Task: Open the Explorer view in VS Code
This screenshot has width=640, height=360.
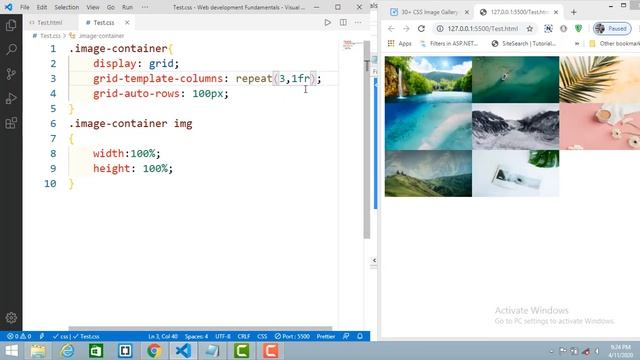Action: (x=11, y=25)
